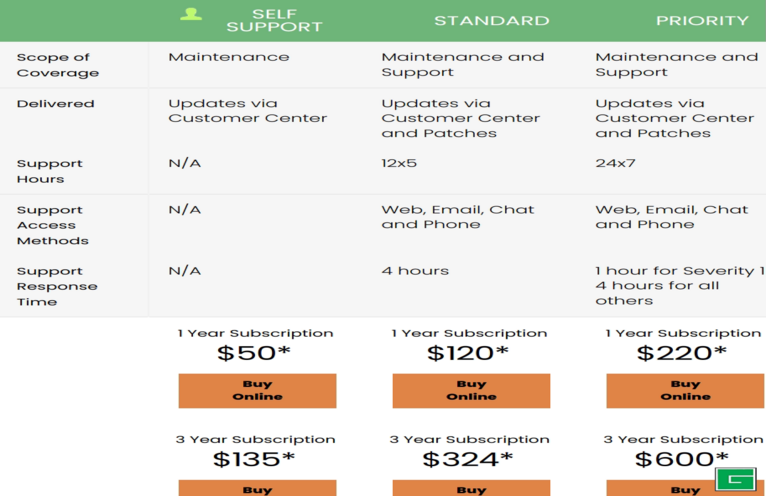Click the user icon beside Self Support

[191, 15]
